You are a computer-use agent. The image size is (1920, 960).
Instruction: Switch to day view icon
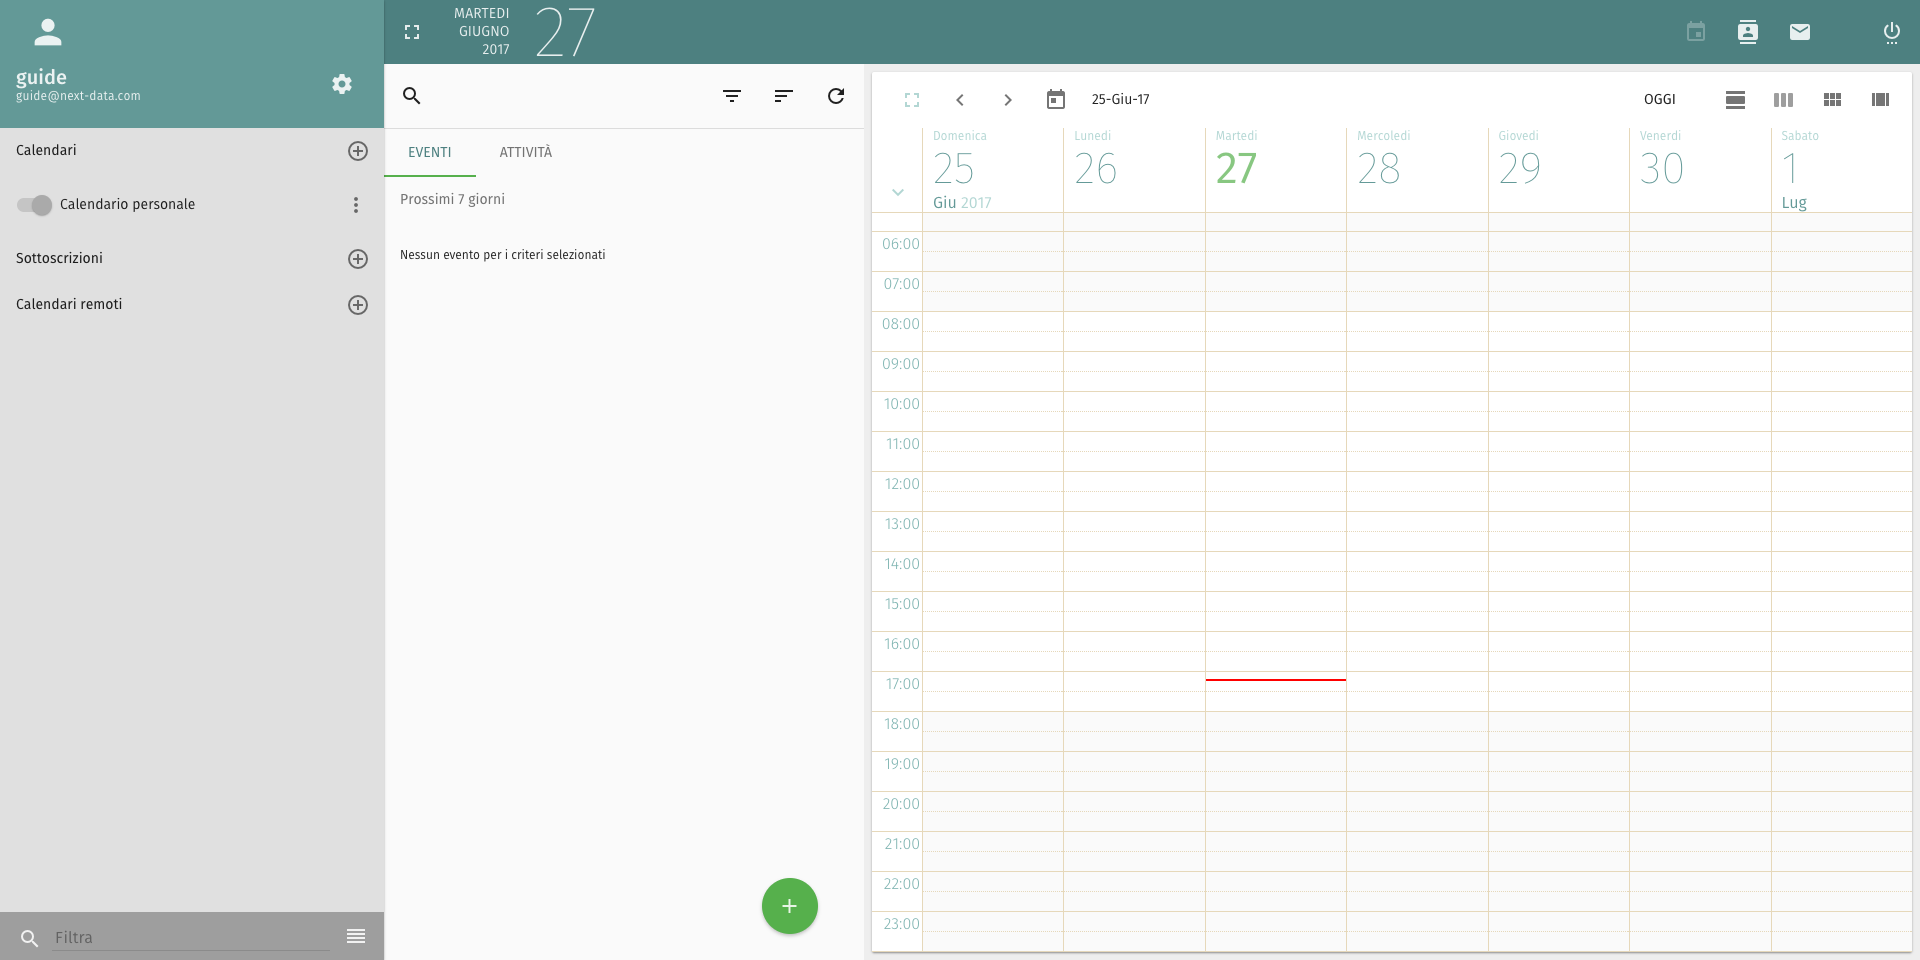(1736, 99)
